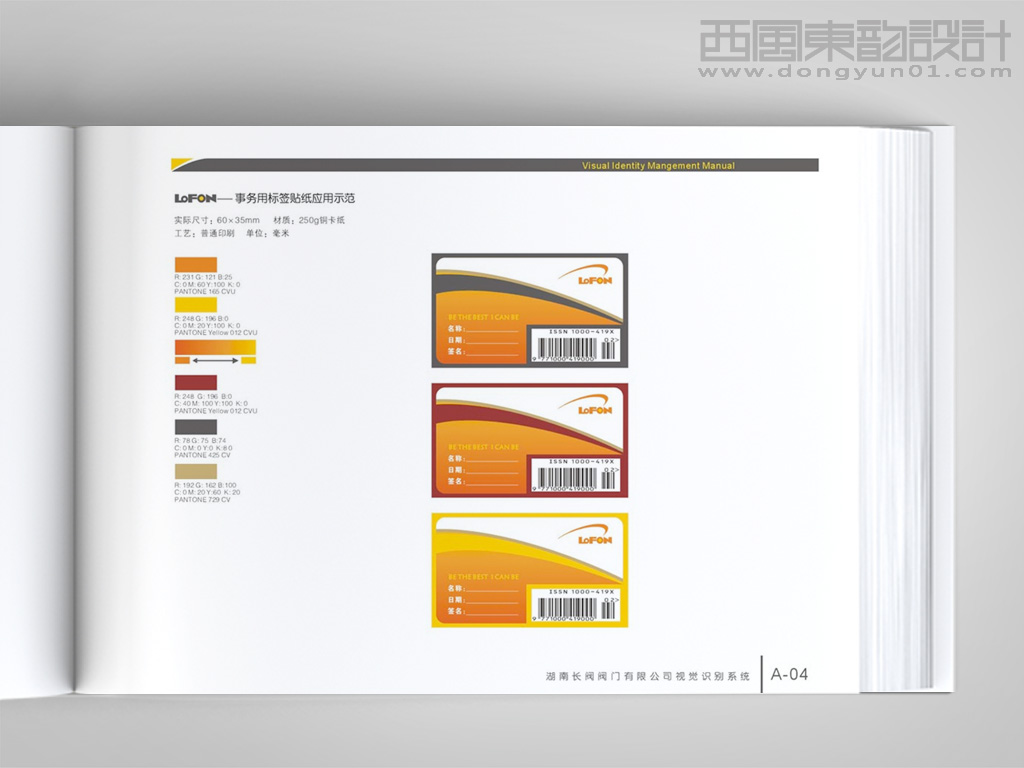Open the gray label design preview
The image size is (1024, 768).
click(528, 308)
